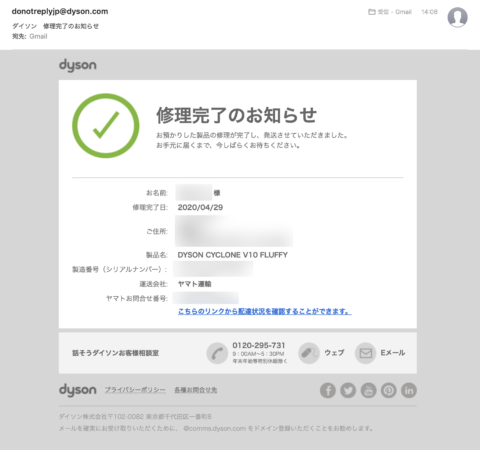Click the 受信 - Gmail mailbox label
The image size is (480, 450).
pyautogui.click(x=394, y=12)
